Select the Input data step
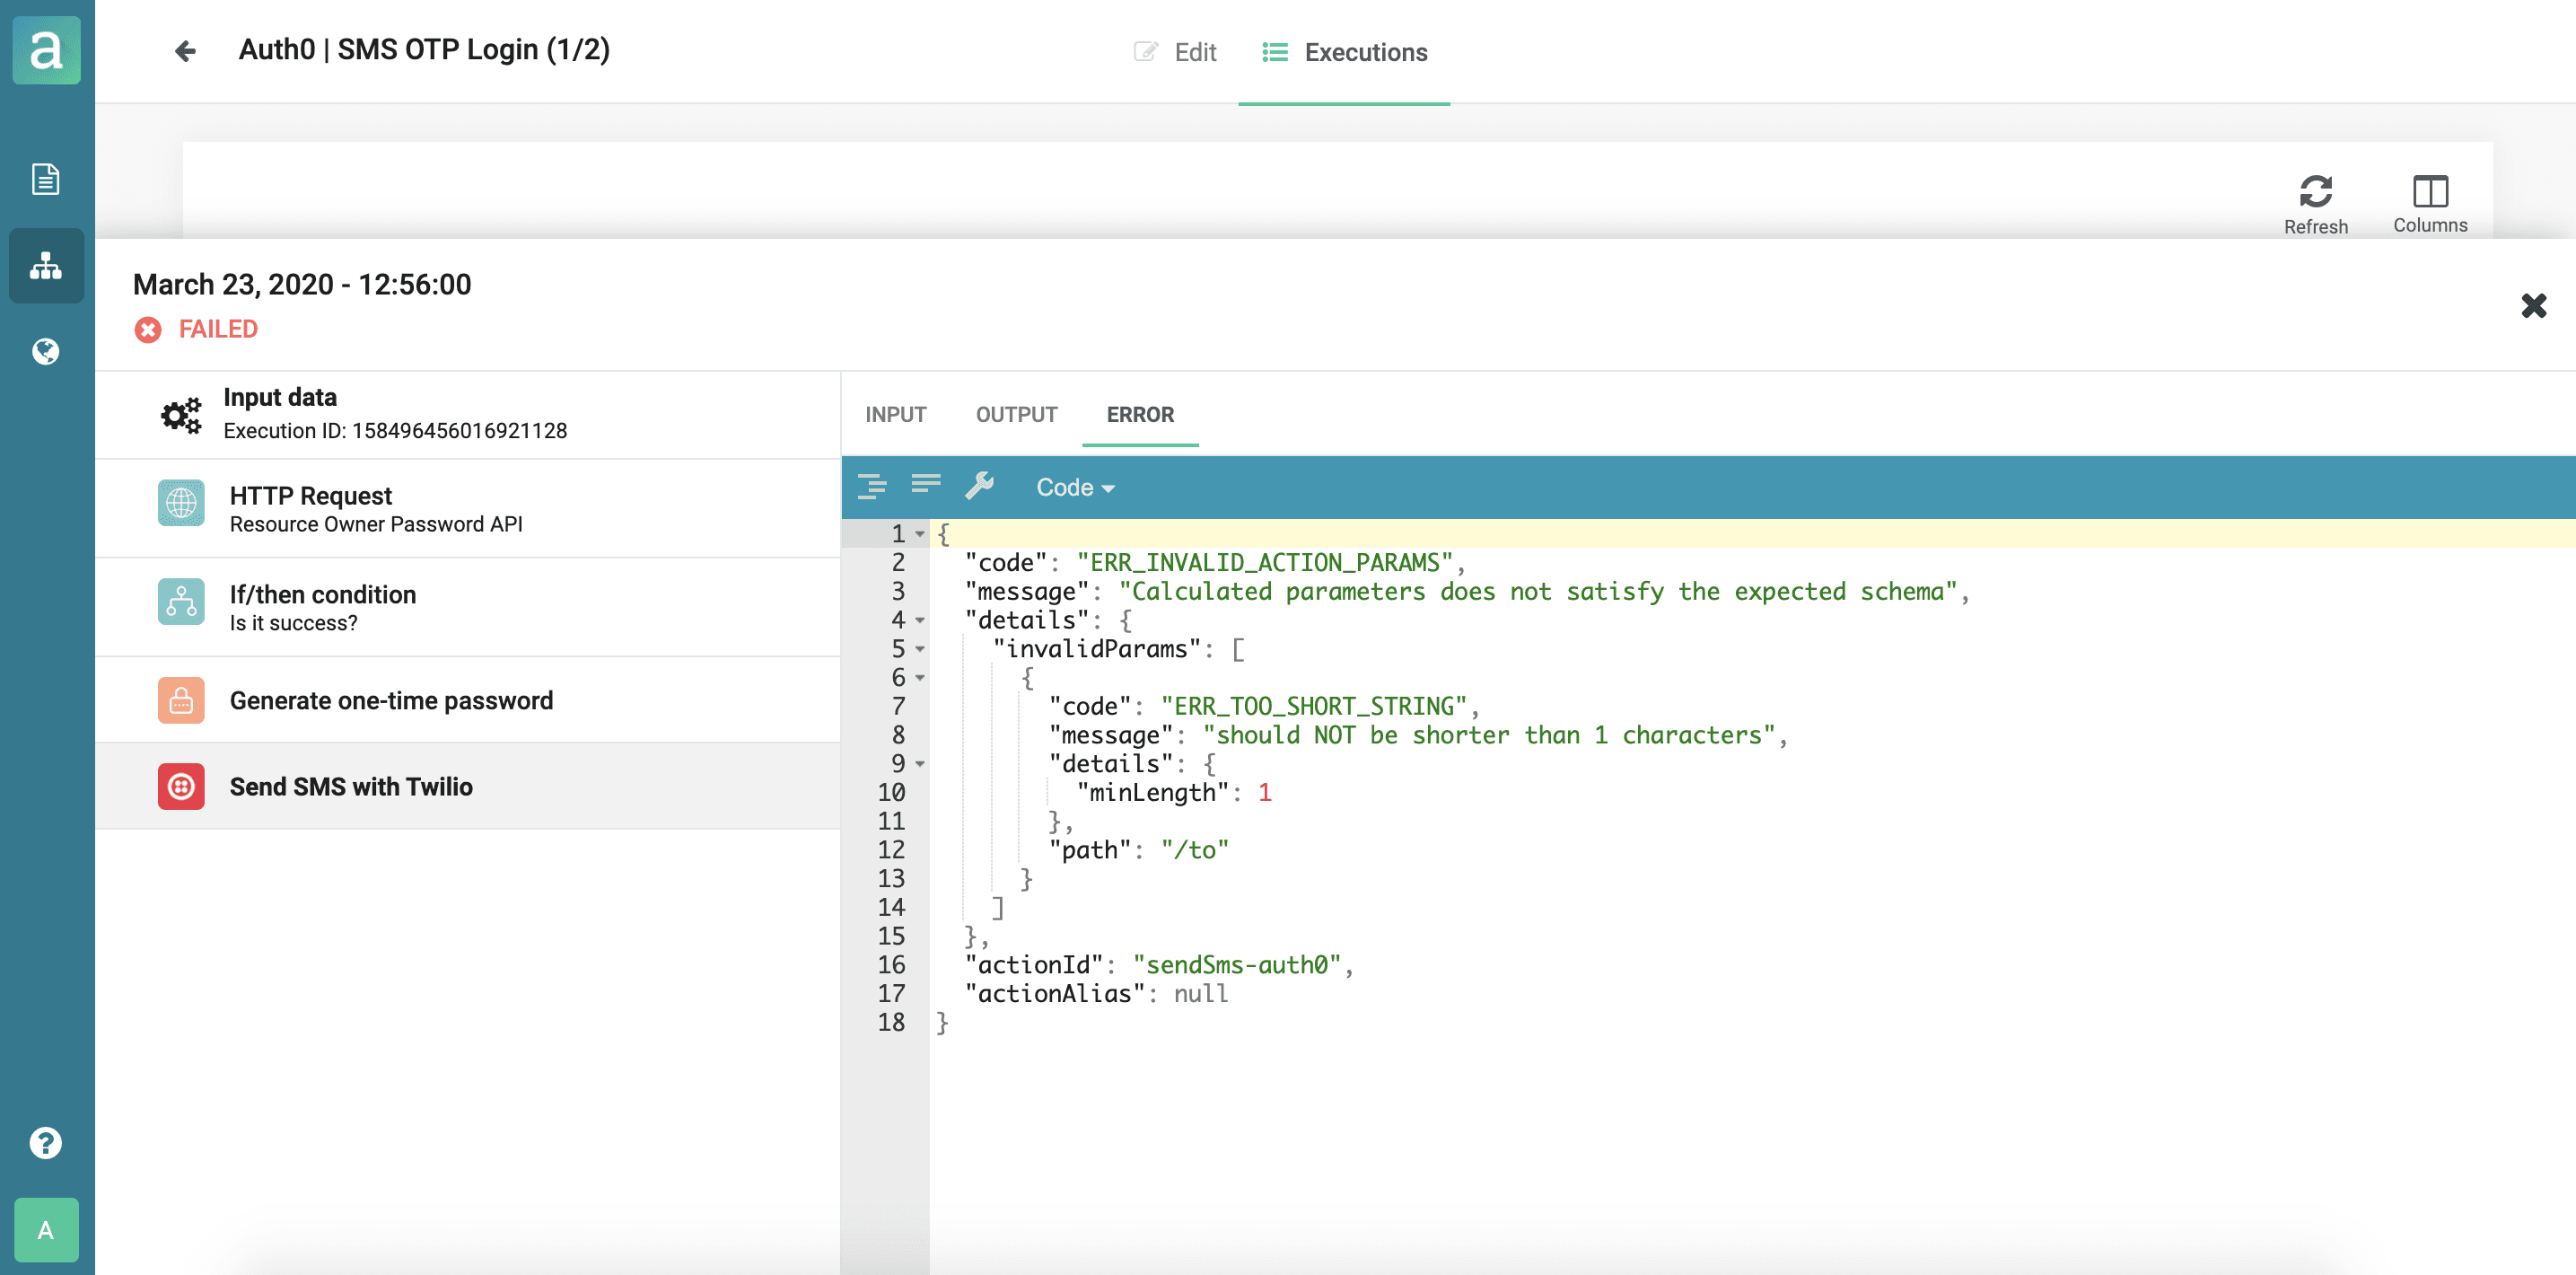Image resolution: width=2576 pixels, height=1275 pixels. [x=468, y=415]
